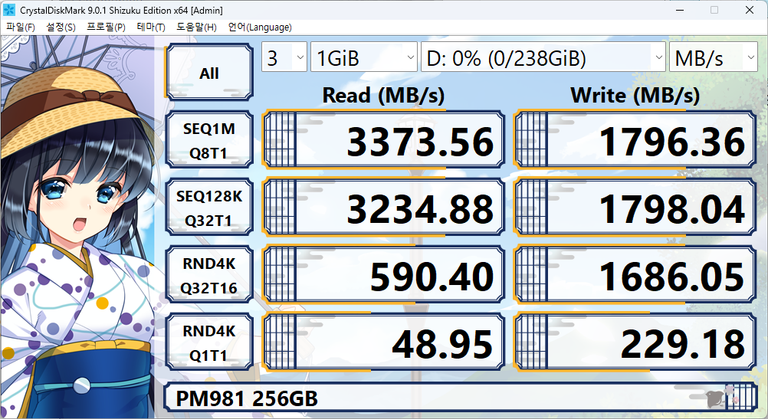Click the RND4K Q1T1 write result 229.18
Viewport: 768px width, 419px height.
click(x=635, y=343)
